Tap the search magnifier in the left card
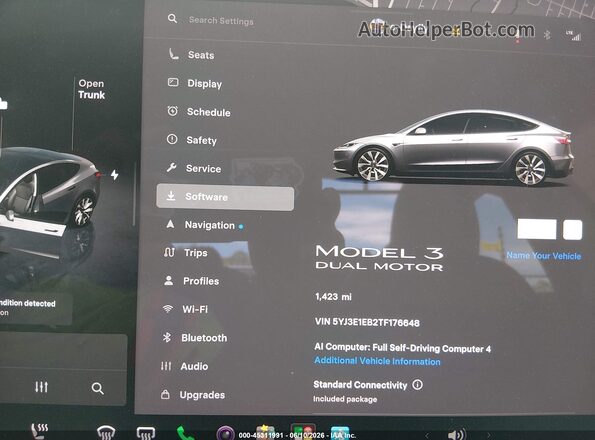The height and width of the screenshot is (440, 595). (98, 388)
